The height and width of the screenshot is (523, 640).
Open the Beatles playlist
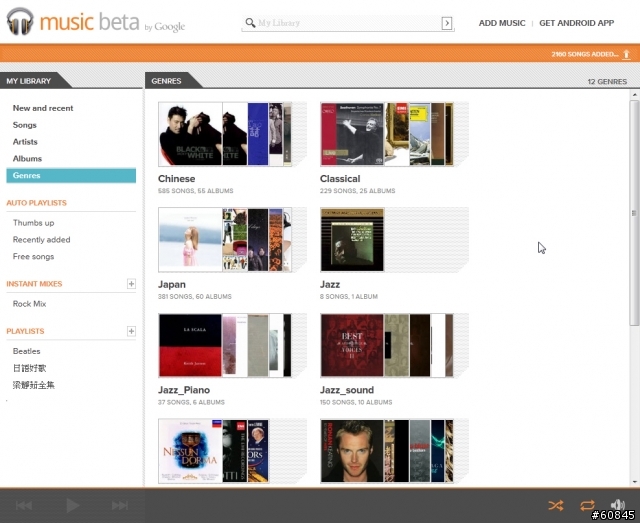tap(27, 351)
